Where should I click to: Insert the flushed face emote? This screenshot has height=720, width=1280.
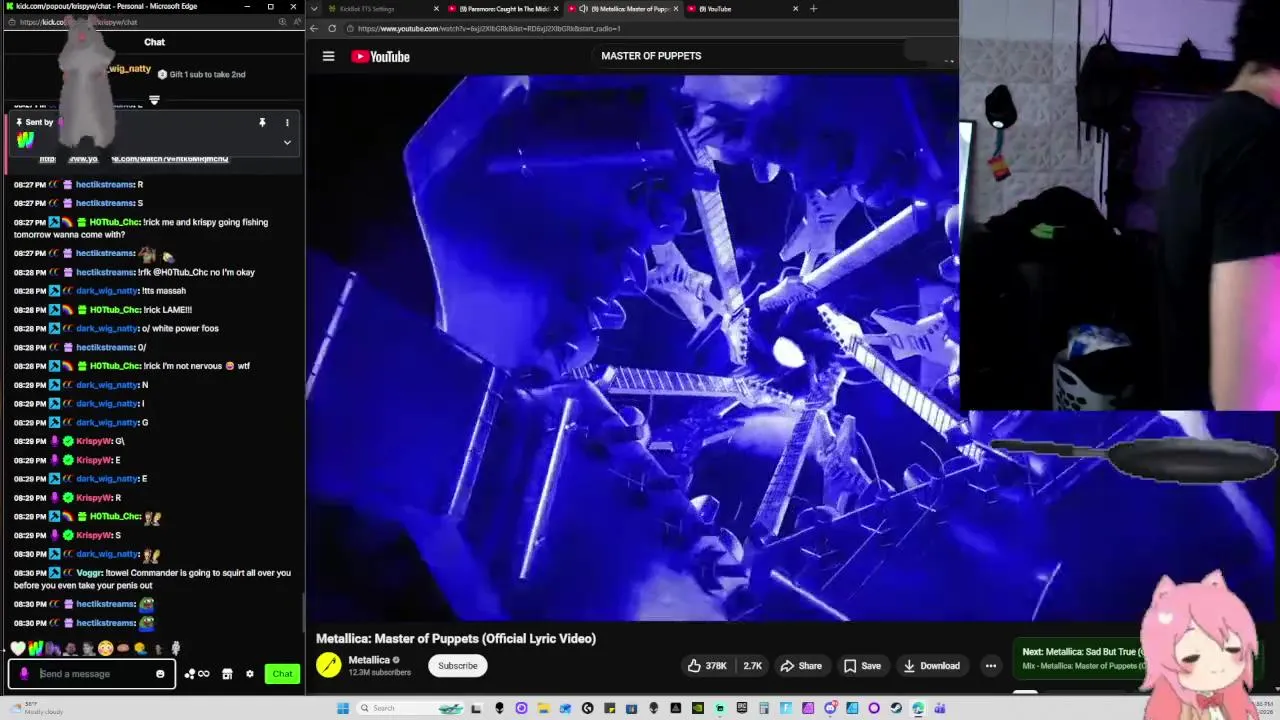[105, 649]
